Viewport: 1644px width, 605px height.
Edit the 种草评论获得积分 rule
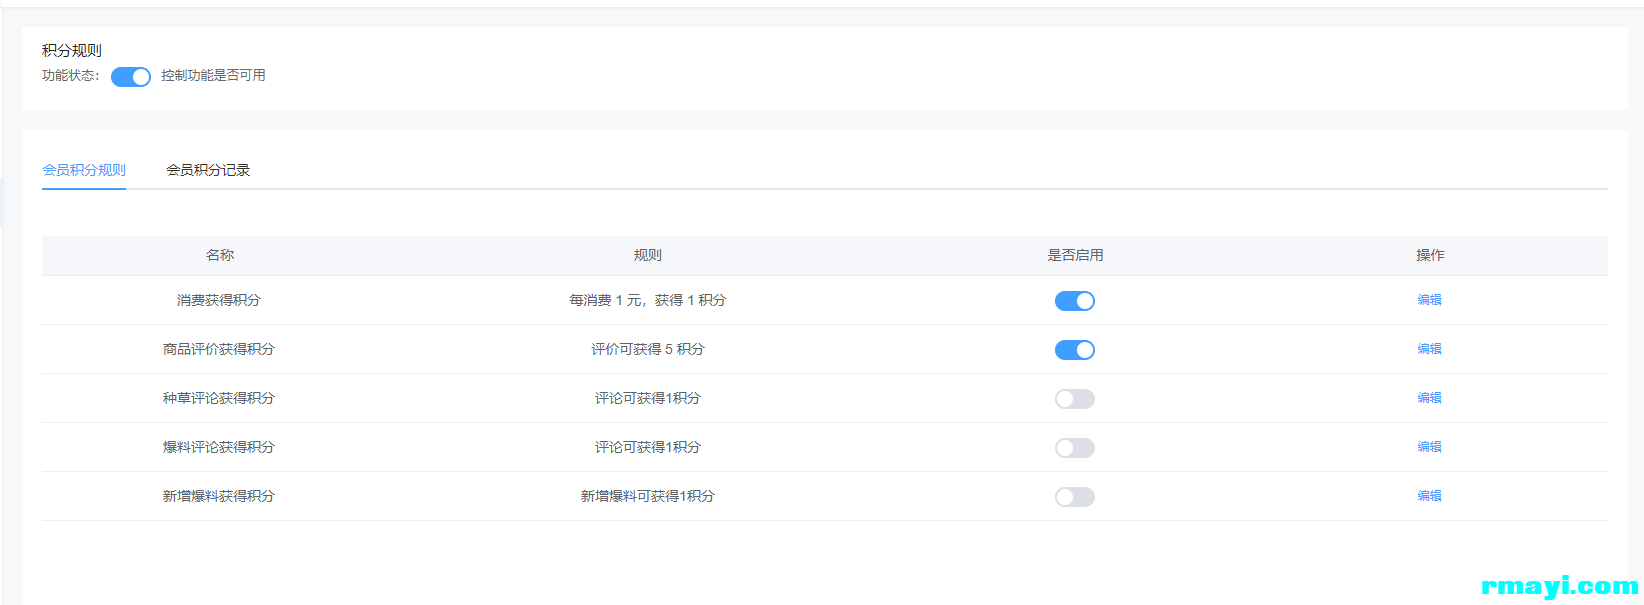coord(1429,398)
